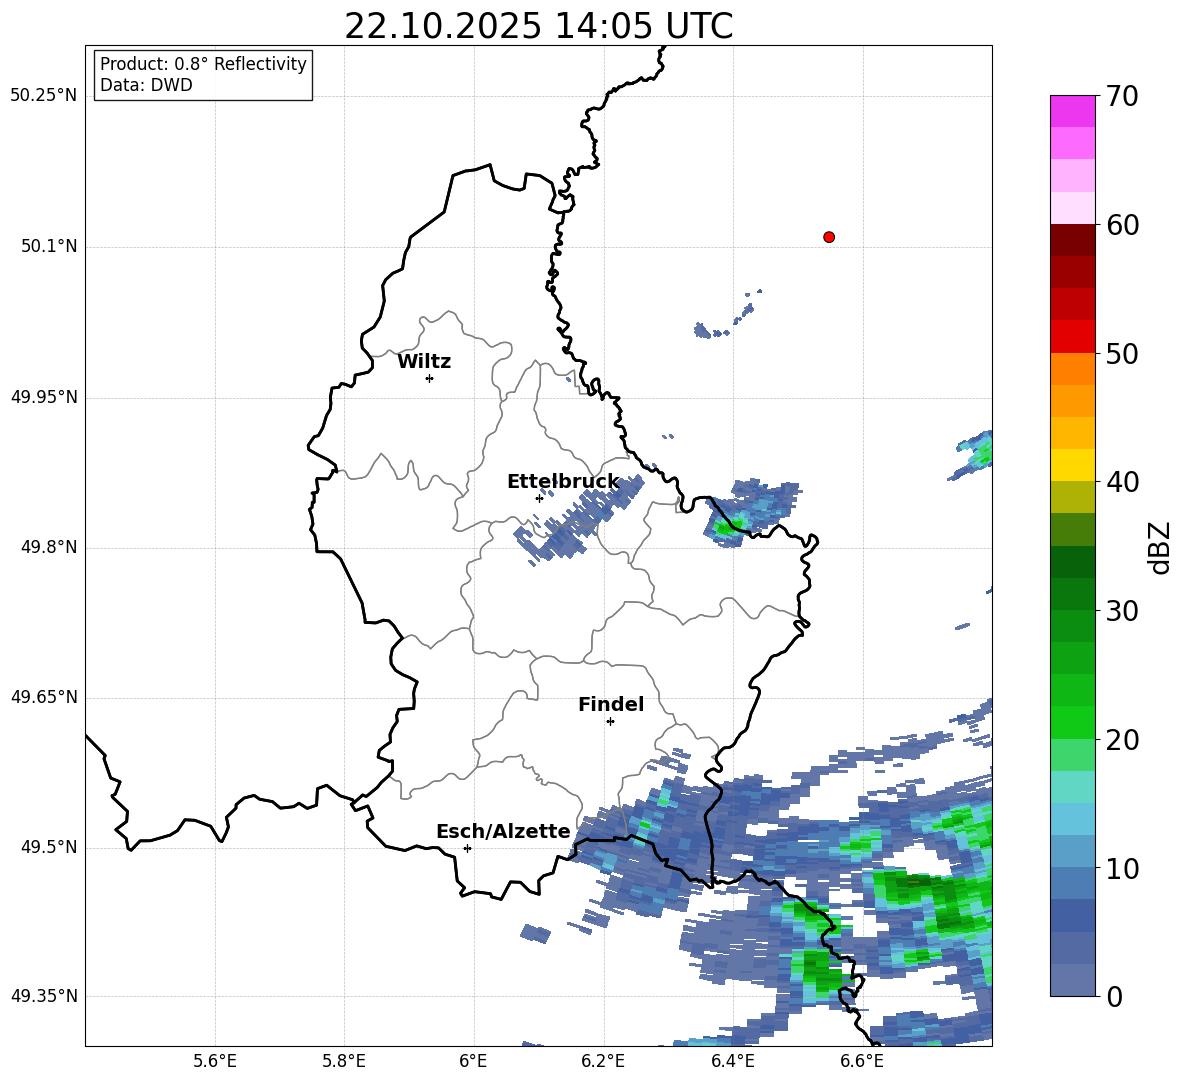Click the 50.1°N latitude label

point(50,246)
